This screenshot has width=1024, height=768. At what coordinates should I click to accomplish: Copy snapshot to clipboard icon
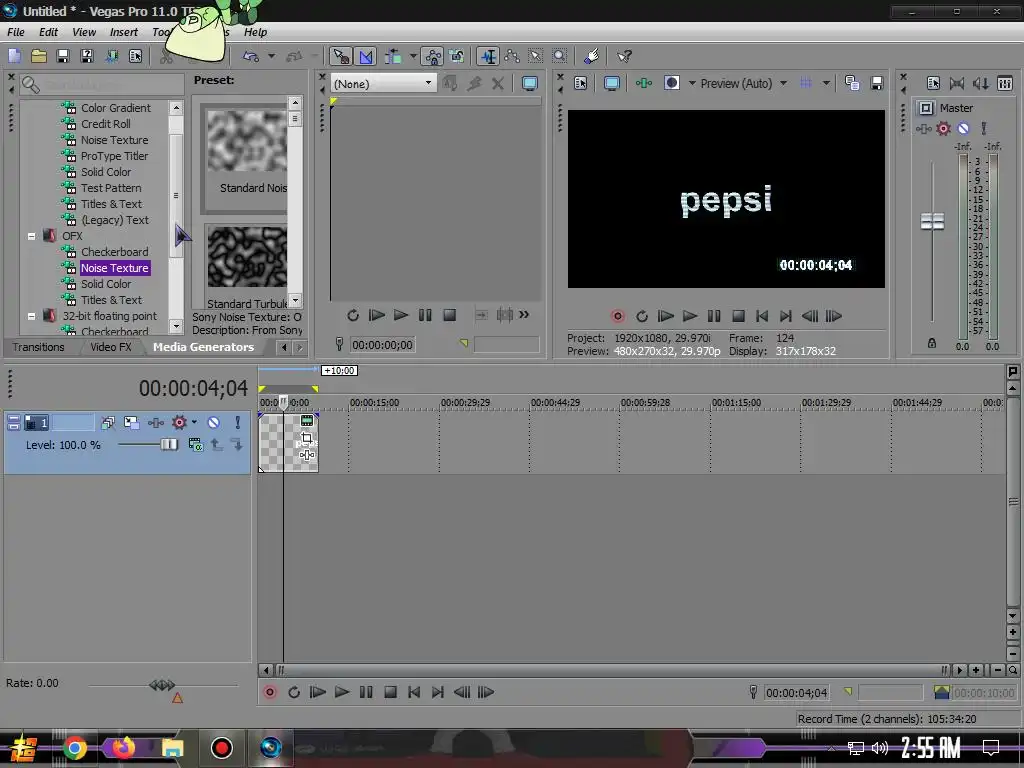pyautogui.click(x=852, y=83)
